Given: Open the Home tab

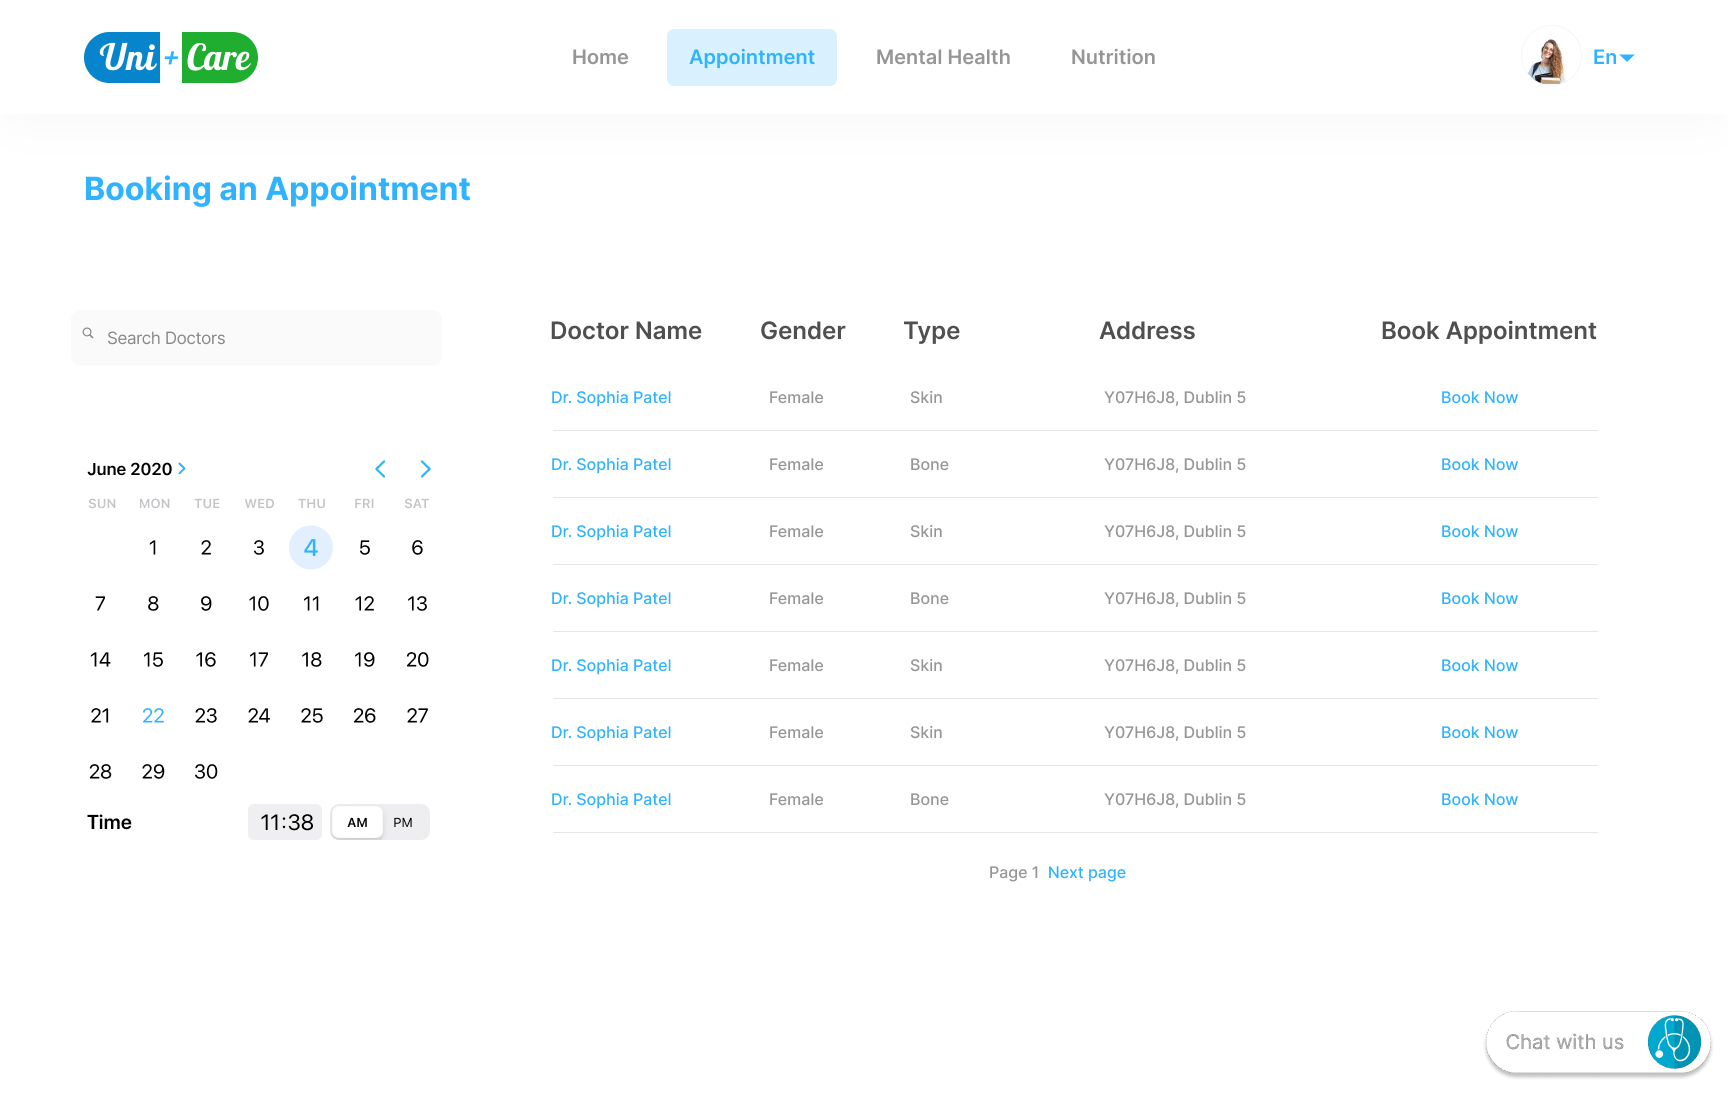Looking at the screenshot, I should point(600,57).
